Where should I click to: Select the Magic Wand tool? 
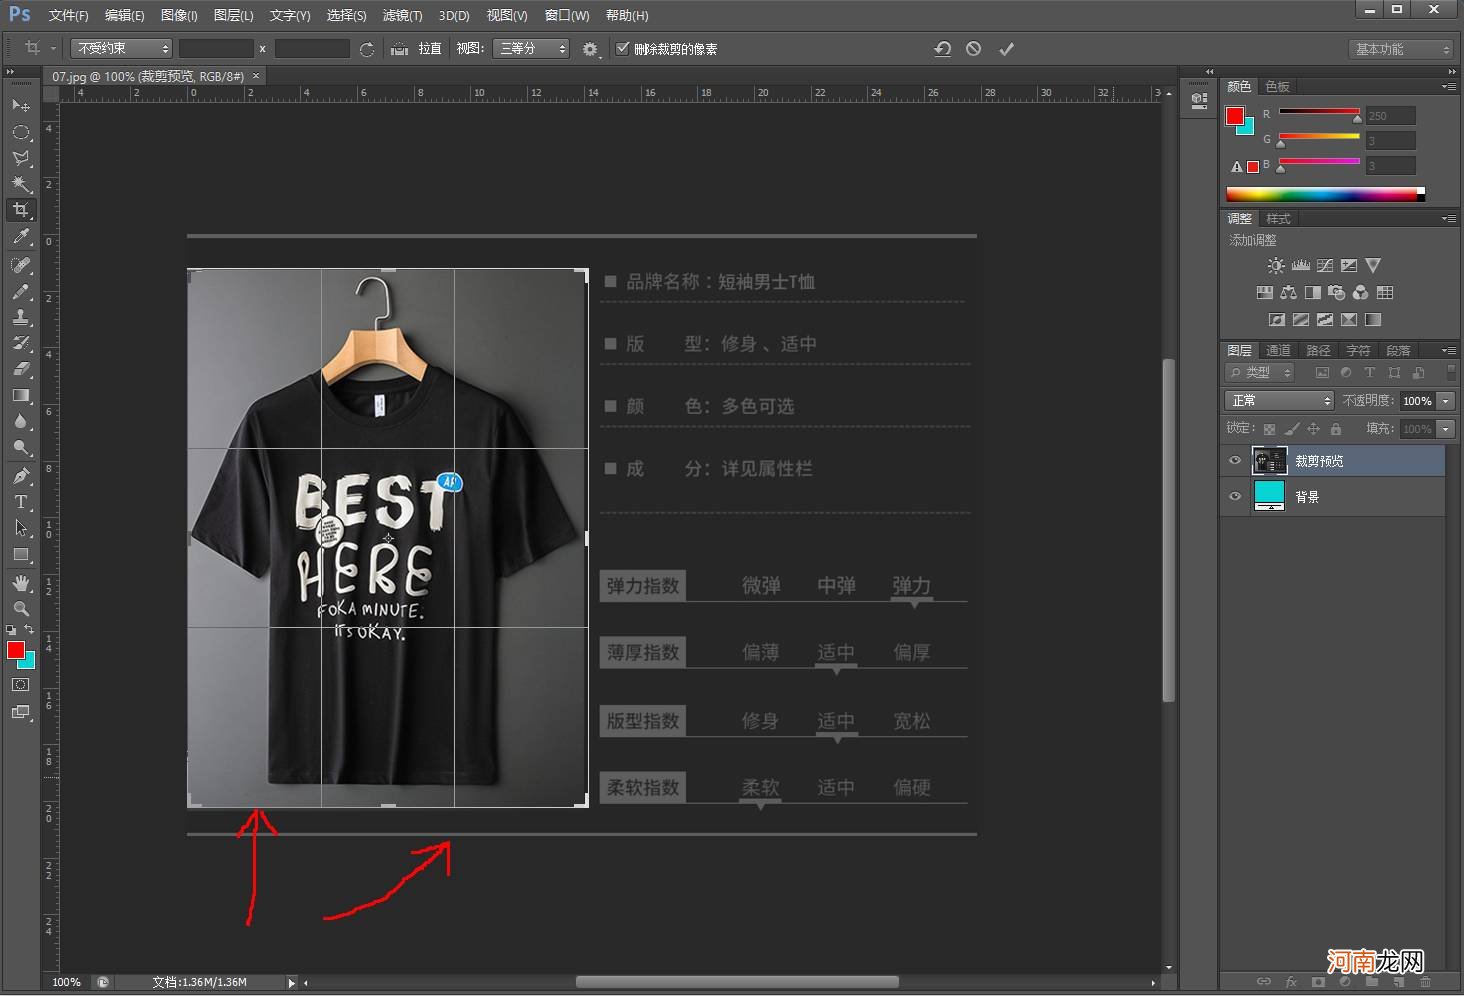click(x=20, y=184)
